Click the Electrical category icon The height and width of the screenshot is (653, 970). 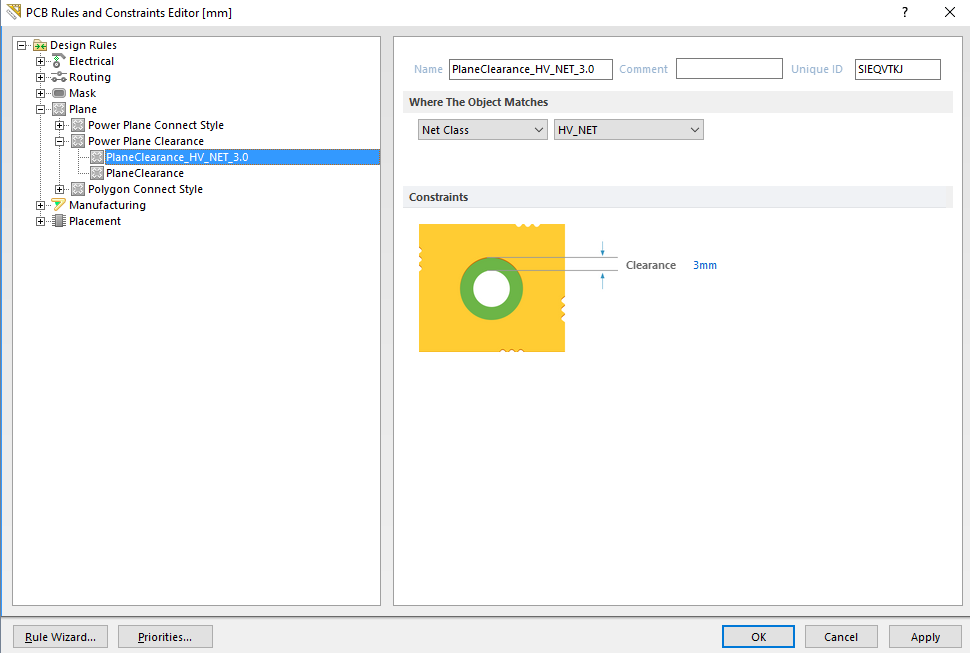tap(59, 61)
